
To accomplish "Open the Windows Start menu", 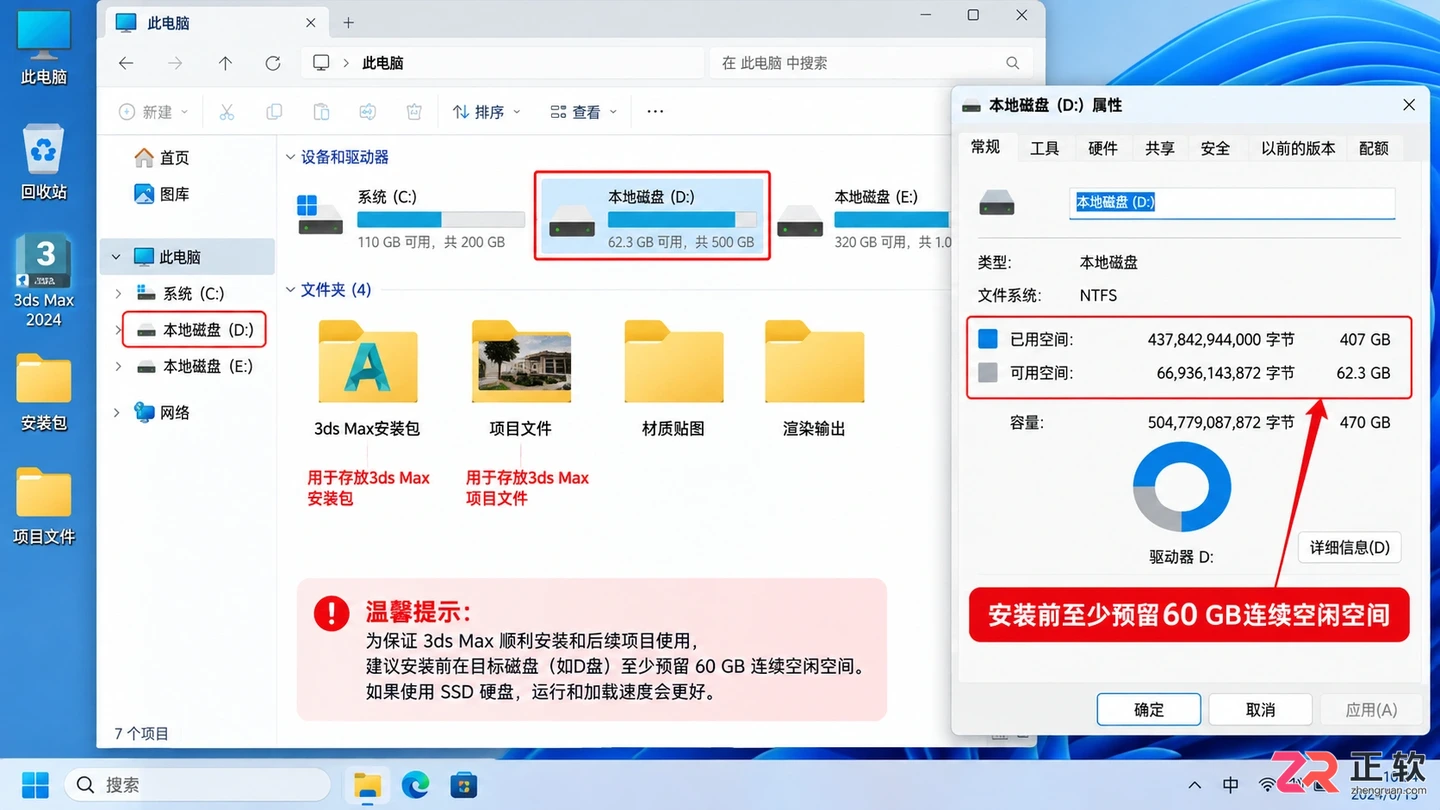I will pyautogui.click(x=36, y=785).
